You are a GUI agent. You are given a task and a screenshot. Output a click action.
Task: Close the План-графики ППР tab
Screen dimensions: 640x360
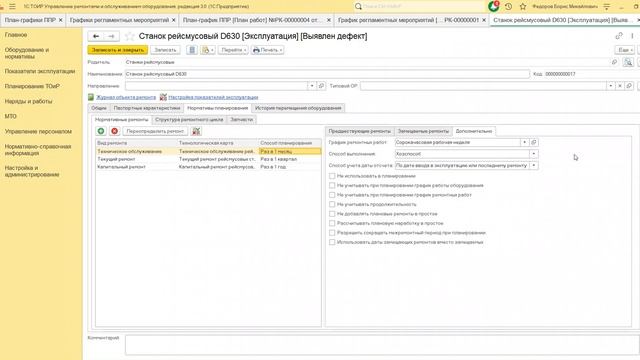tap(61, 20)
